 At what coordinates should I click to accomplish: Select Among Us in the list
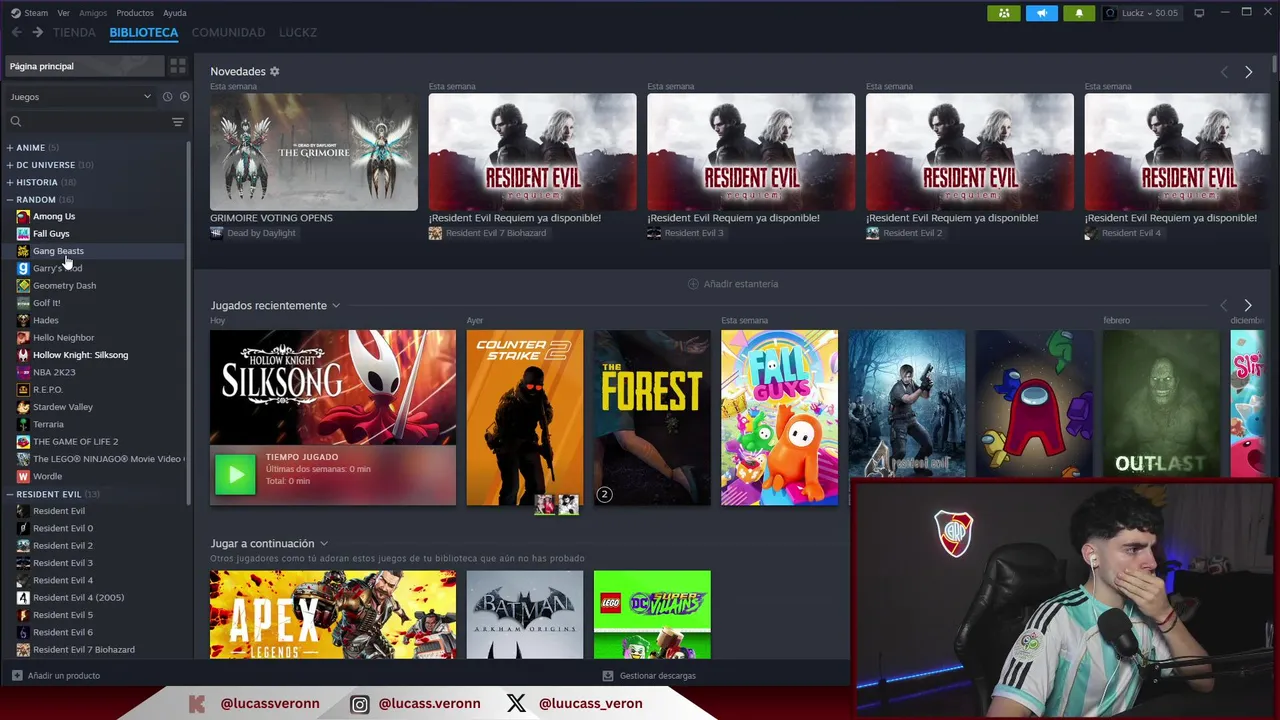(x=54, y=216)
